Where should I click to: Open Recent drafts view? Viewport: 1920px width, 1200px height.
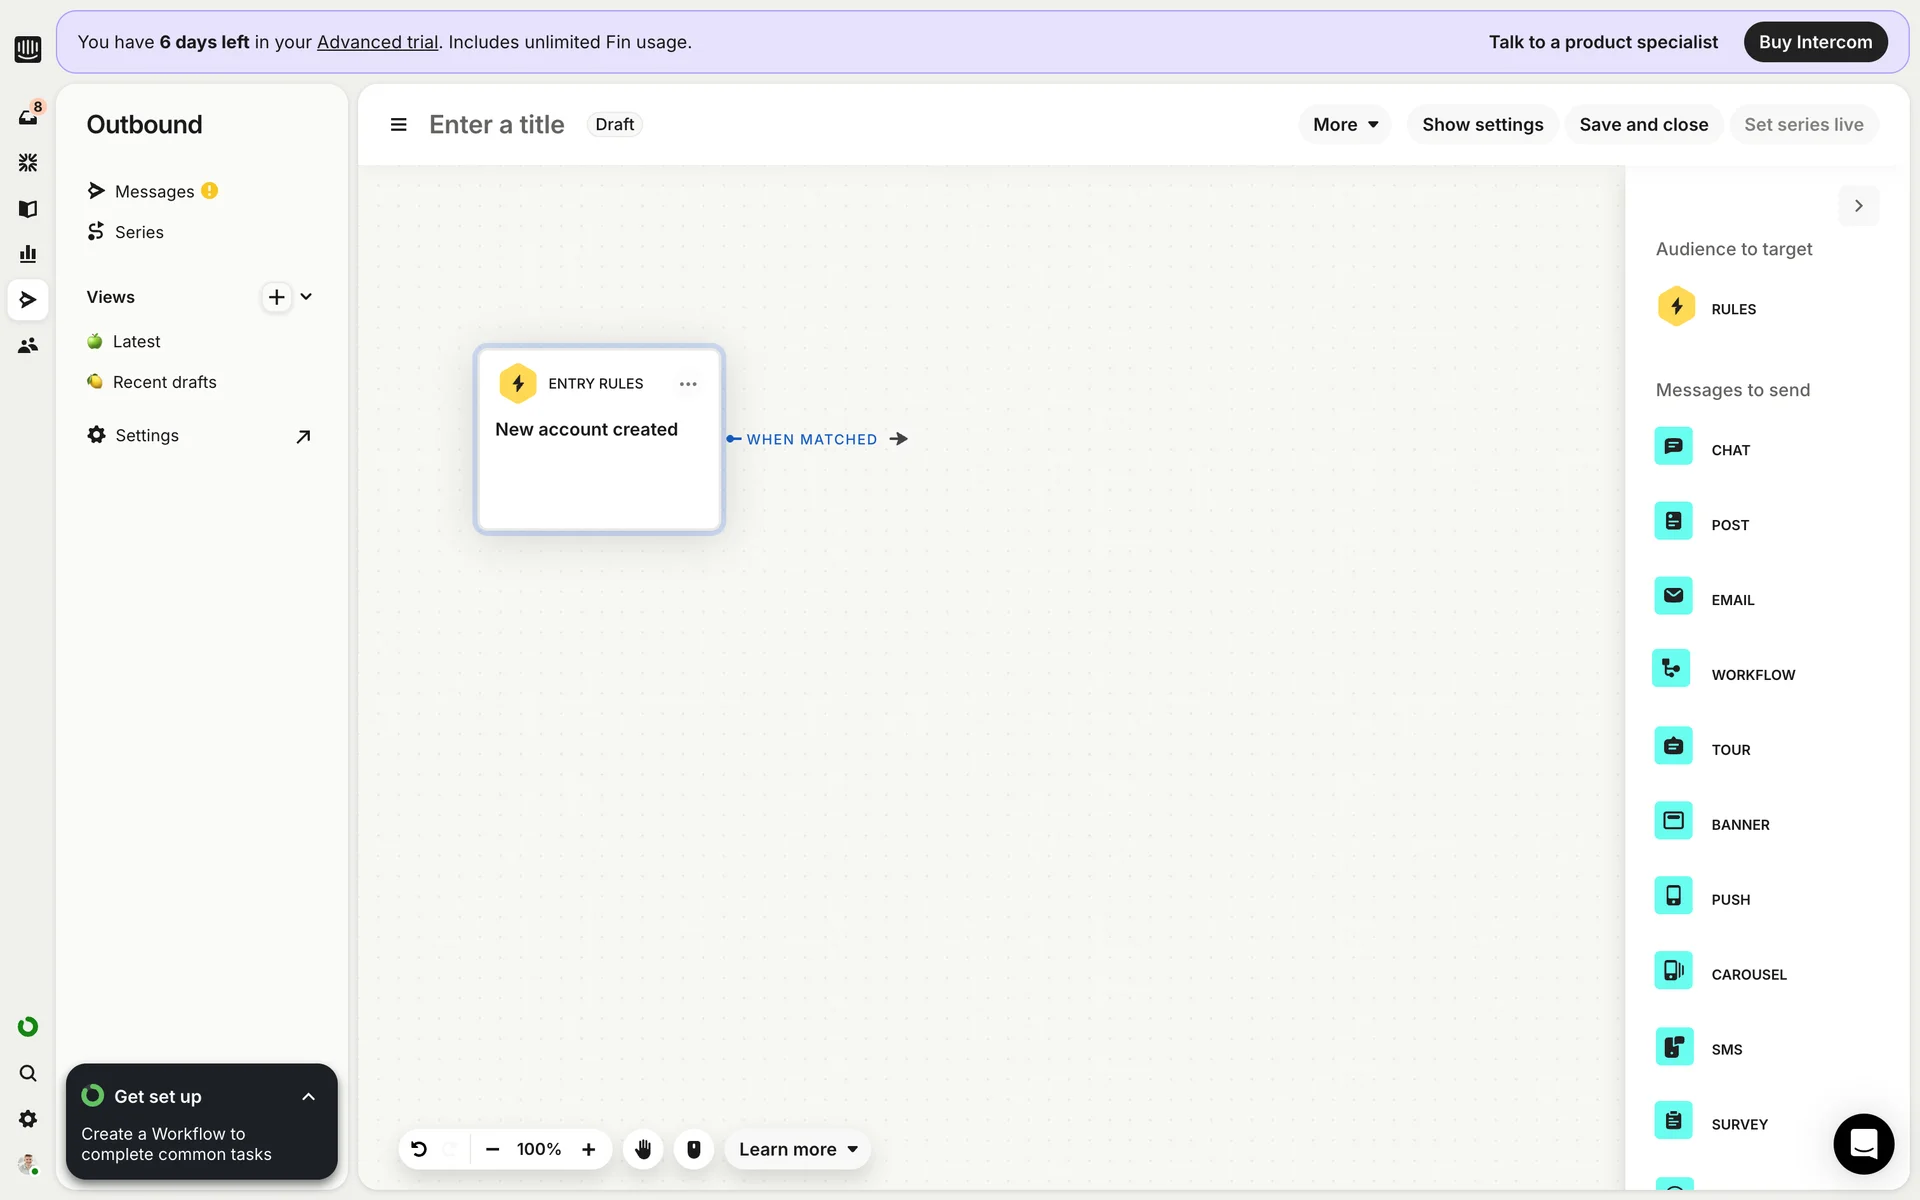pos(164,382)
